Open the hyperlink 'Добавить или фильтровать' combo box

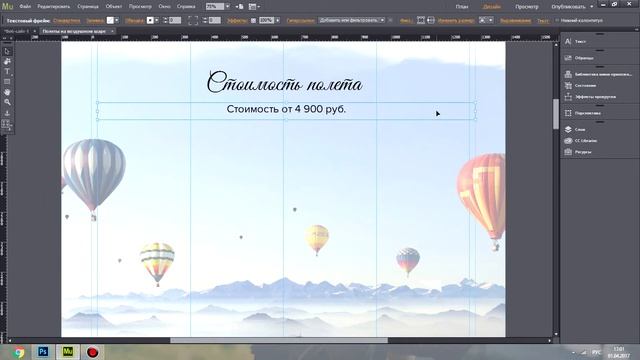[351, 20]
